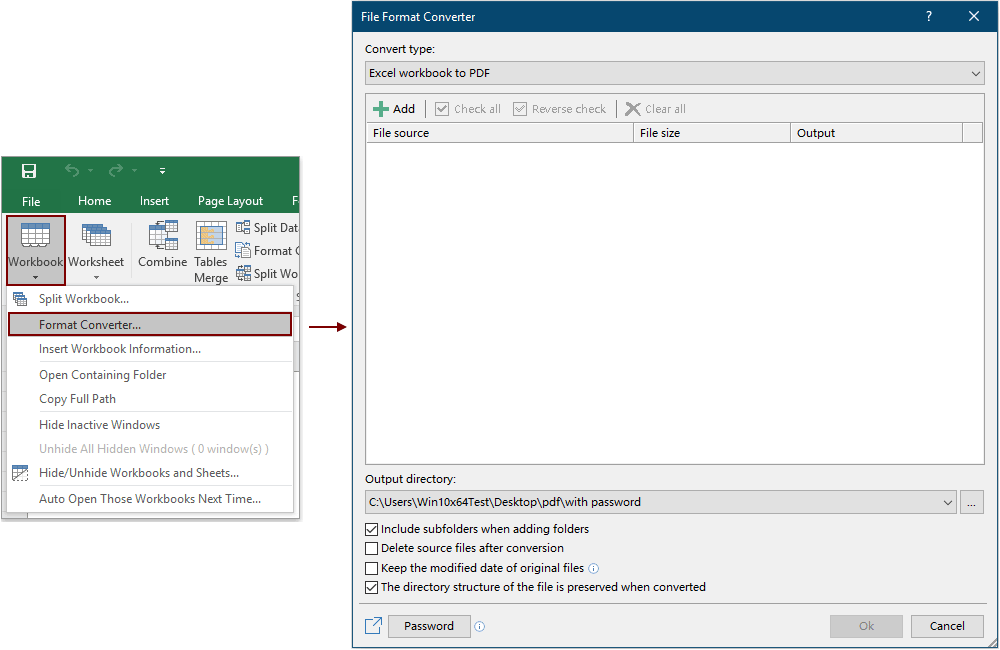The height and width of the screenshot is (650, 1000).
Task: Switch to the Page Layout tab
Action: [230, 200]
